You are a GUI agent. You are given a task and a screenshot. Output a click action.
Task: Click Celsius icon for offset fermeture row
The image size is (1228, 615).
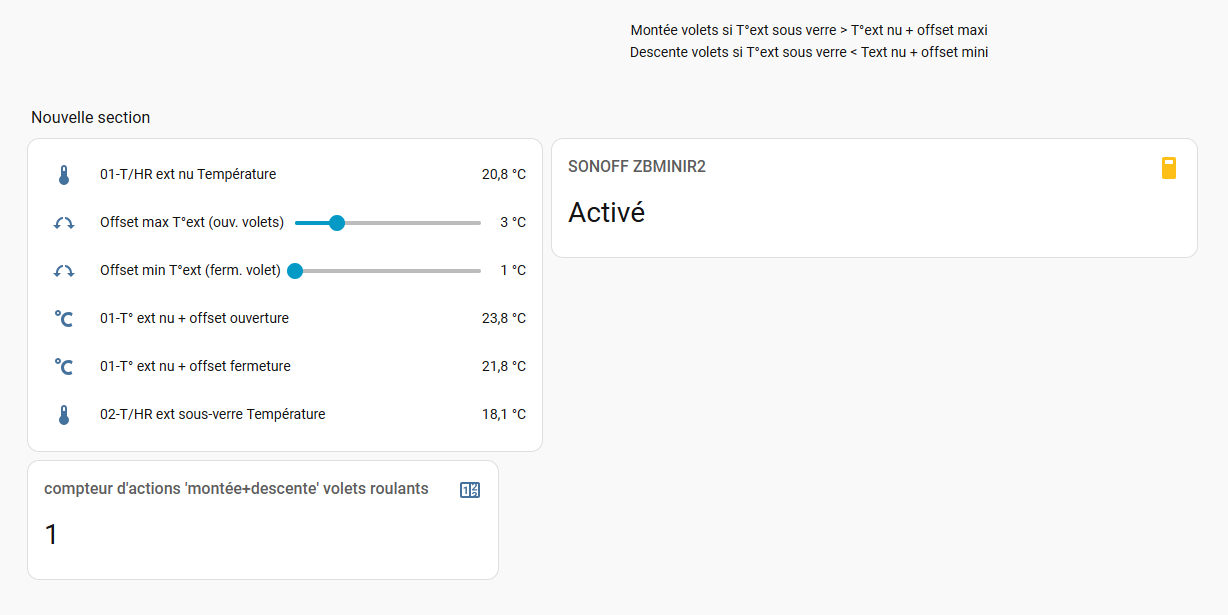[64, 367]
